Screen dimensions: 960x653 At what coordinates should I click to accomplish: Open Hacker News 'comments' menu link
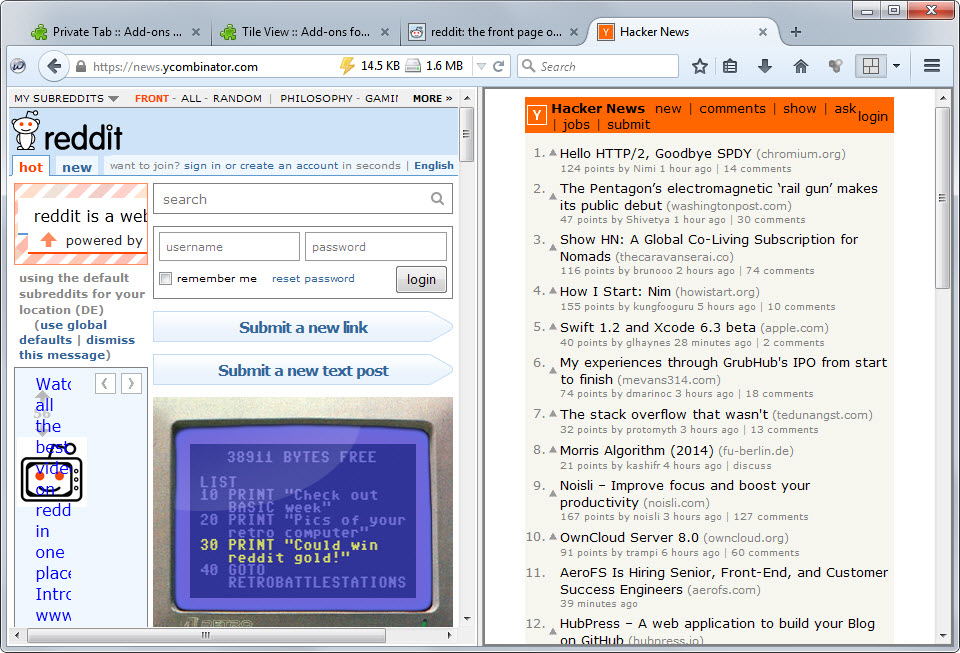click(732, 108)
